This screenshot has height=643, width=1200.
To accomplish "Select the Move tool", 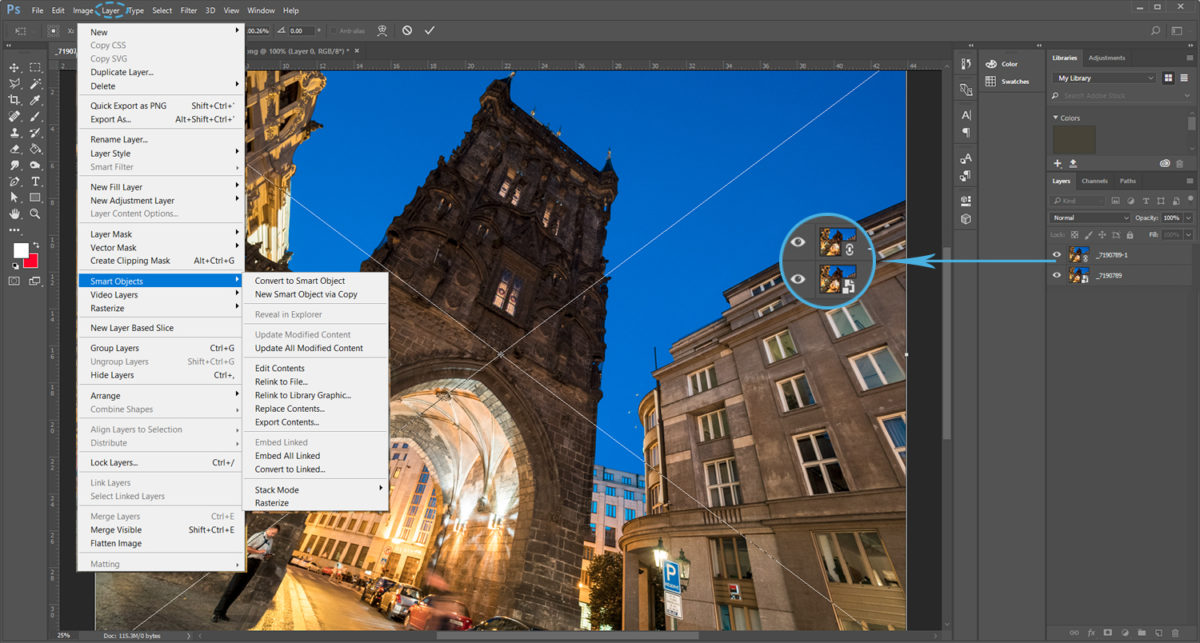I will (x=15, y=67).
